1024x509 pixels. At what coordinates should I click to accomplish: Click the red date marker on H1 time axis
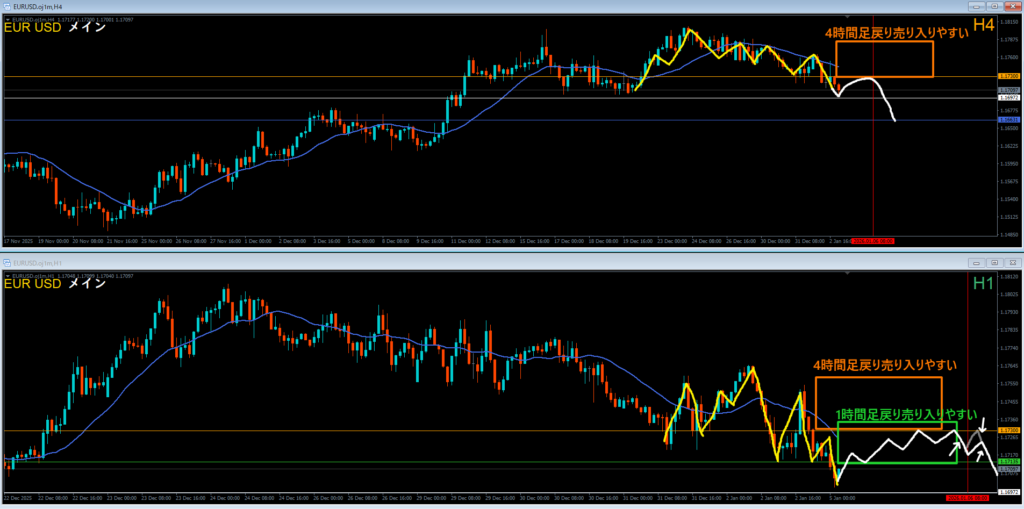(969, 497)
